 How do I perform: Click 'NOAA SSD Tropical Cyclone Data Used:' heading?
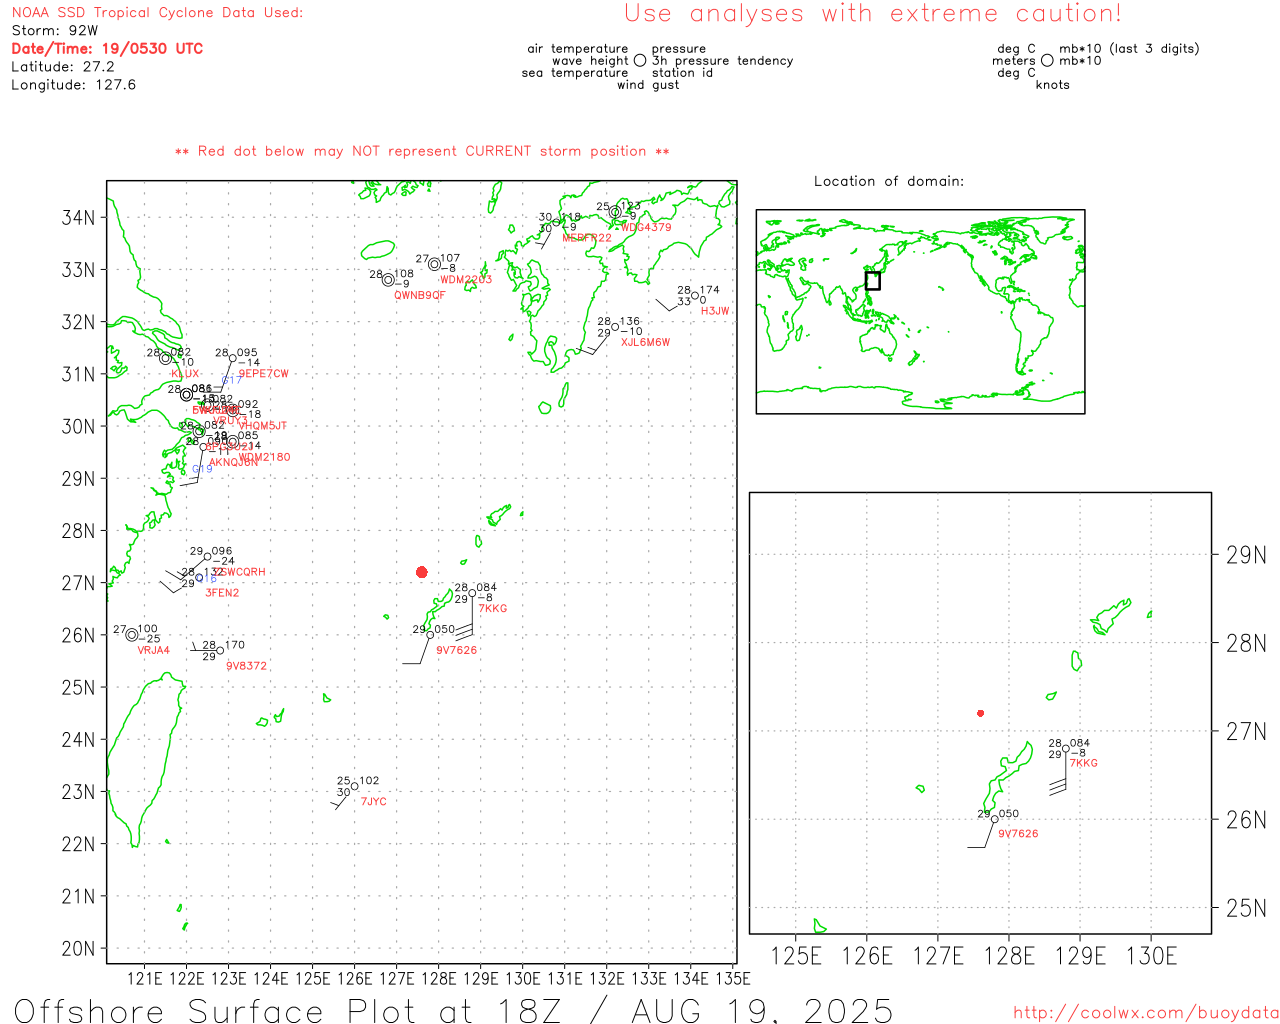(157, 13)
